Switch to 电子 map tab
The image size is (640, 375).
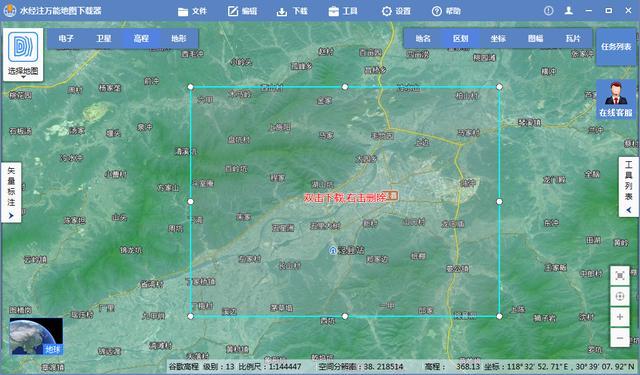66,38
